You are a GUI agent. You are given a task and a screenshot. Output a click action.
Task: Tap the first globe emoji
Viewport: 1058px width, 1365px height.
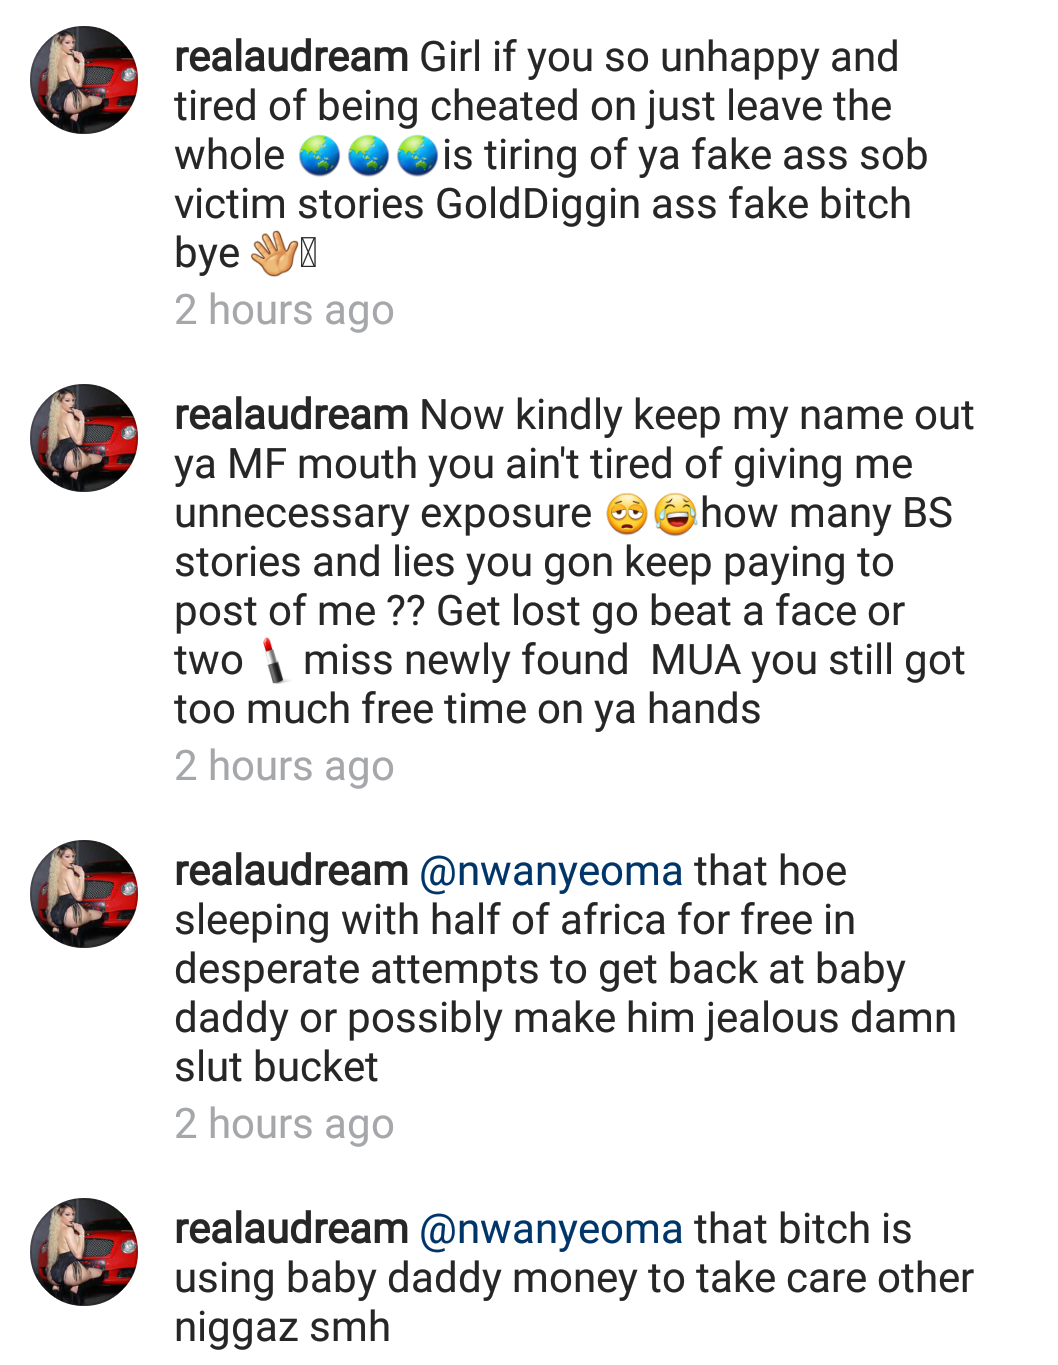[319, 156]
